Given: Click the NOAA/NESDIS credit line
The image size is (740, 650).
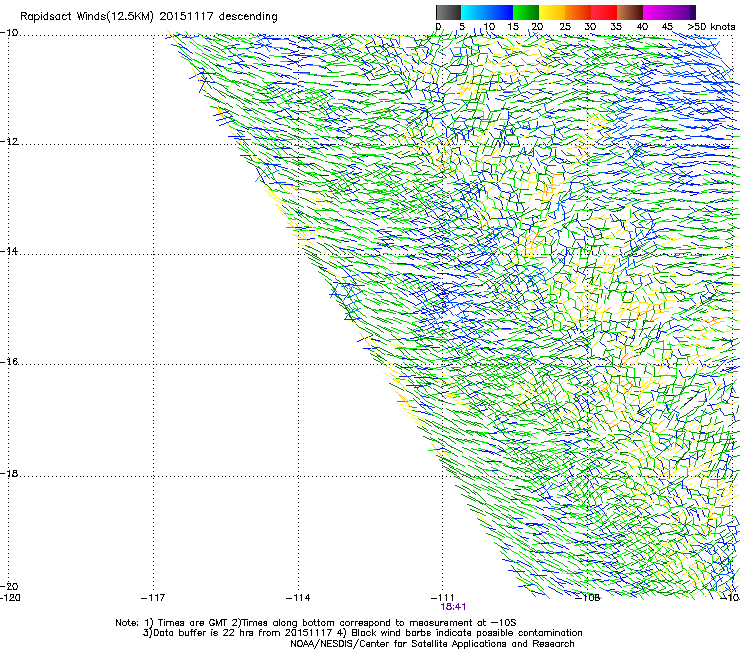Looking at the screenshot, I should [x=432, y=644].
